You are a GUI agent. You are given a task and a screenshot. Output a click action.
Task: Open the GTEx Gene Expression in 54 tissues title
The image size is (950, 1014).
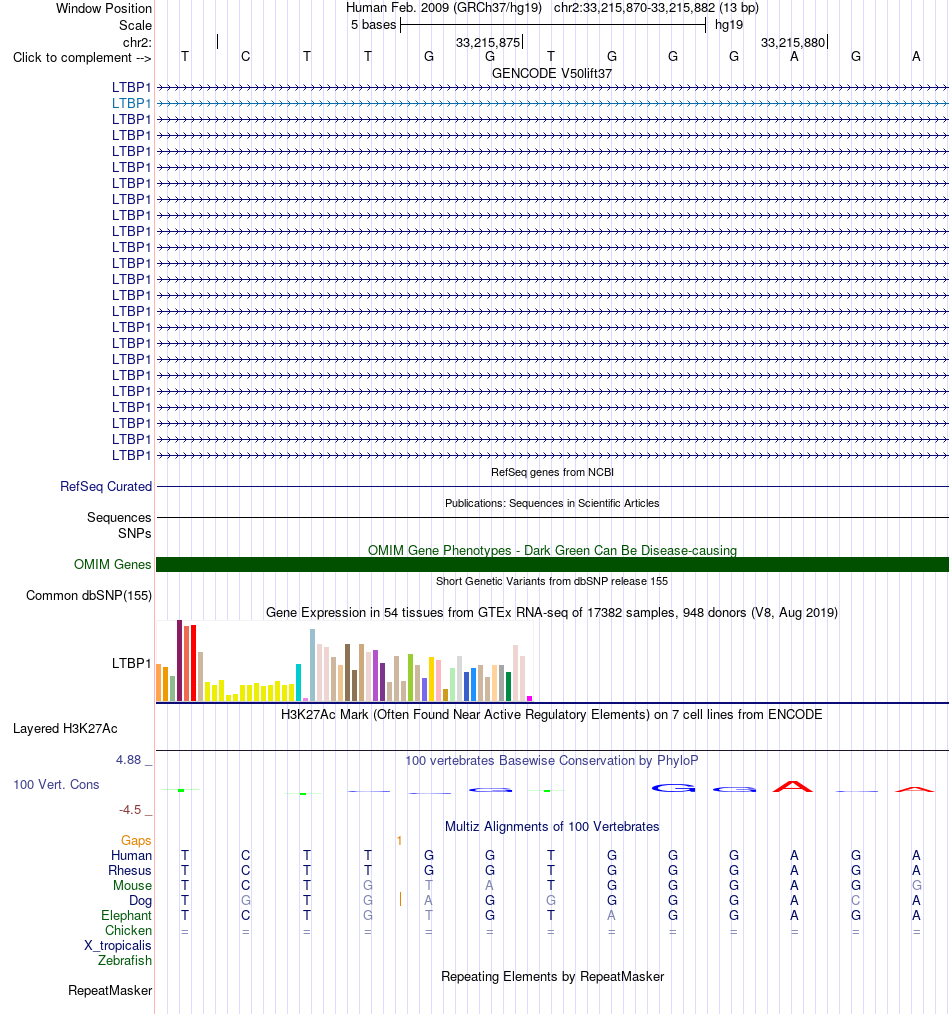(552, 612)
